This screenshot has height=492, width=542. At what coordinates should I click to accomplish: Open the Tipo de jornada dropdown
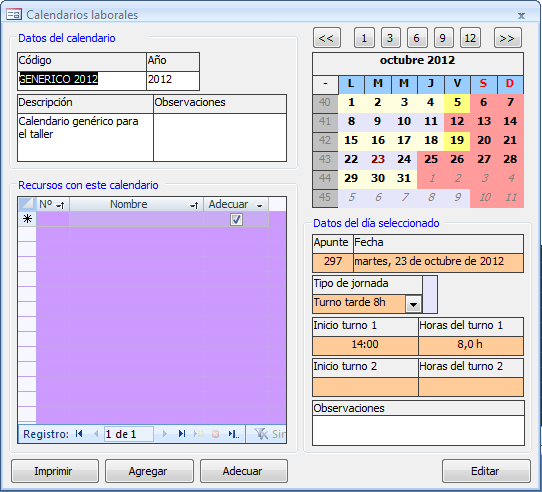pos(413,304)
